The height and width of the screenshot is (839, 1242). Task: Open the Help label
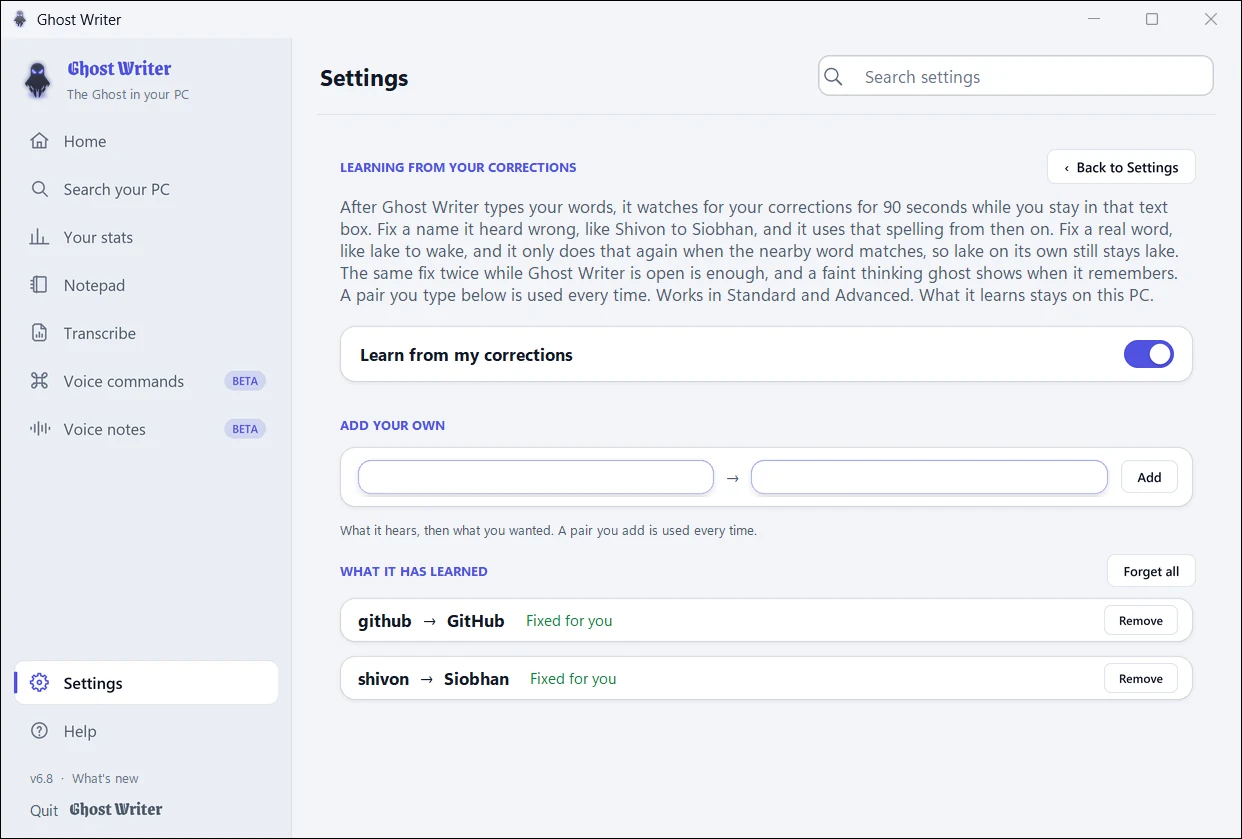[x=80, y=731]
